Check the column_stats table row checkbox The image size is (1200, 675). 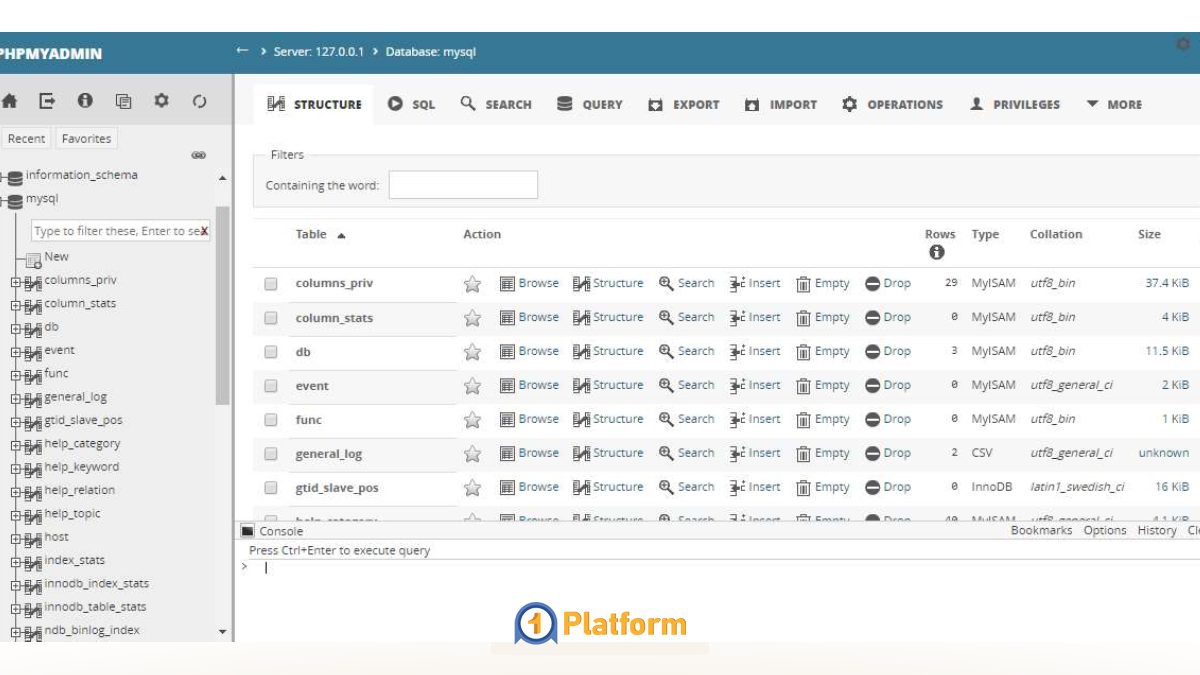click(x=268, y=317)
